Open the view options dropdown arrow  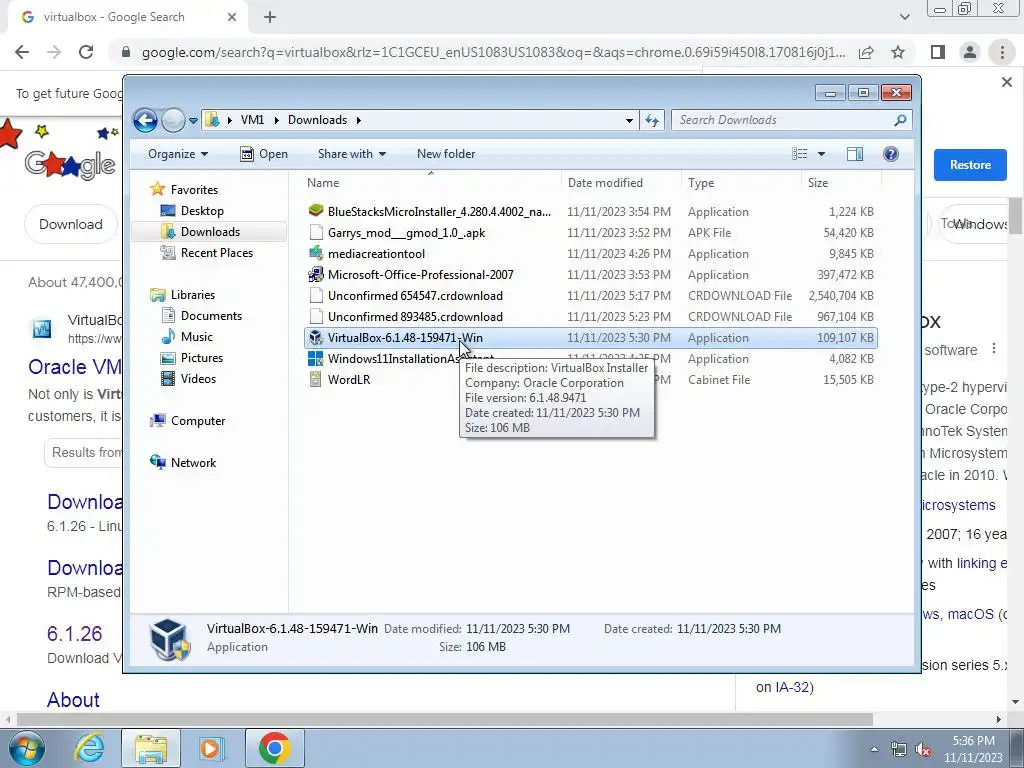pos(822,154)
